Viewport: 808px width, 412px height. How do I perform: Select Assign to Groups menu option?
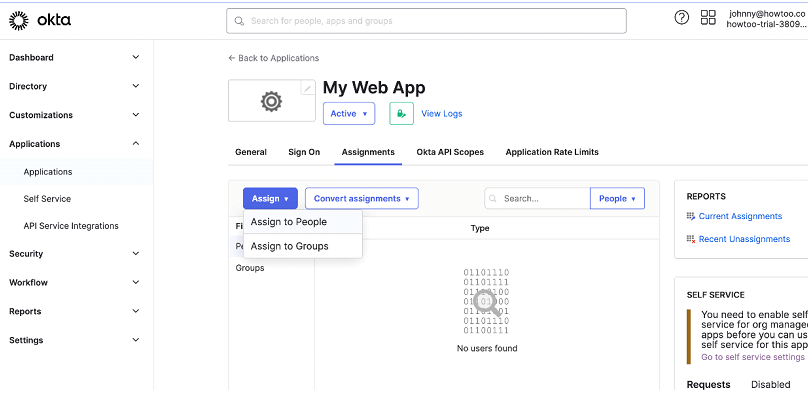tap(290, 246)
